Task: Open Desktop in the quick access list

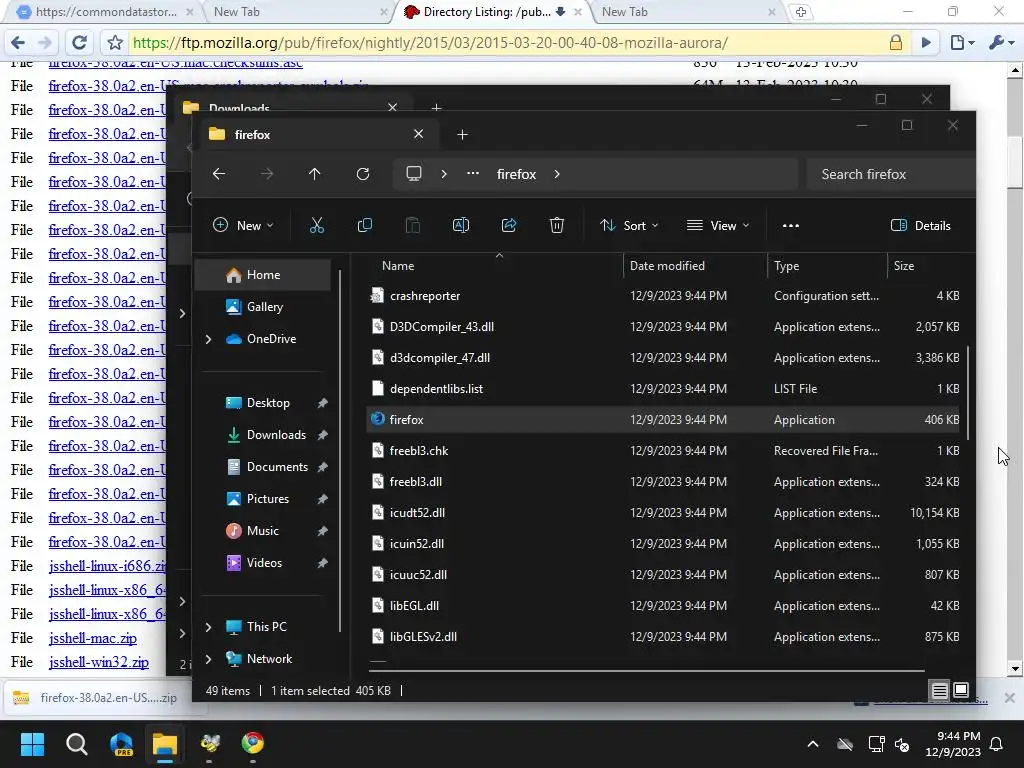Action: point(268,403)
